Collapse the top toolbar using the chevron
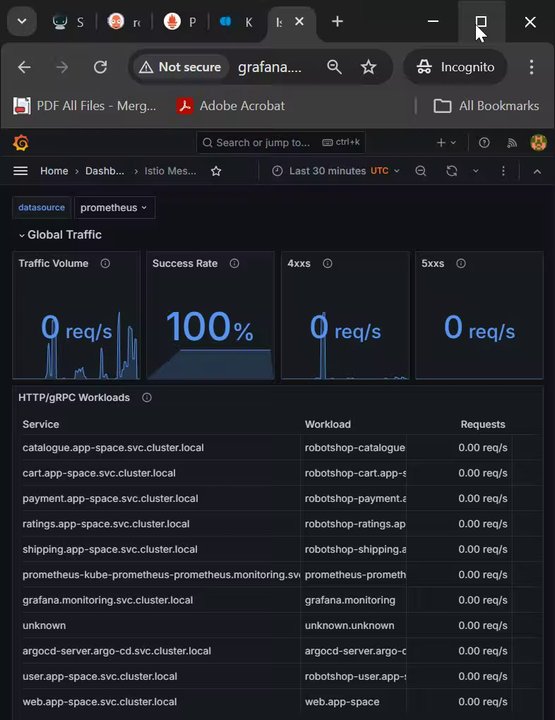The height and width of the screenshot is (720, 555). tap(537, 171)
